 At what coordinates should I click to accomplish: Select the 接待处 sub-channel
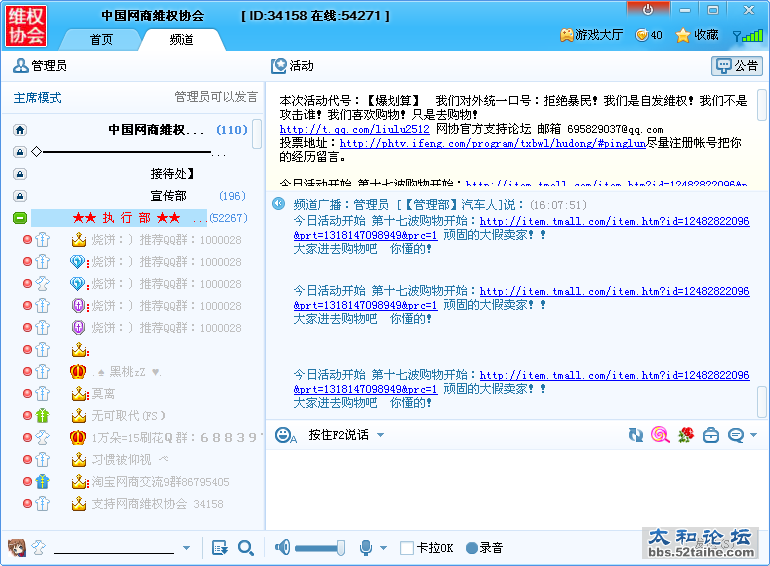[172, 173]
